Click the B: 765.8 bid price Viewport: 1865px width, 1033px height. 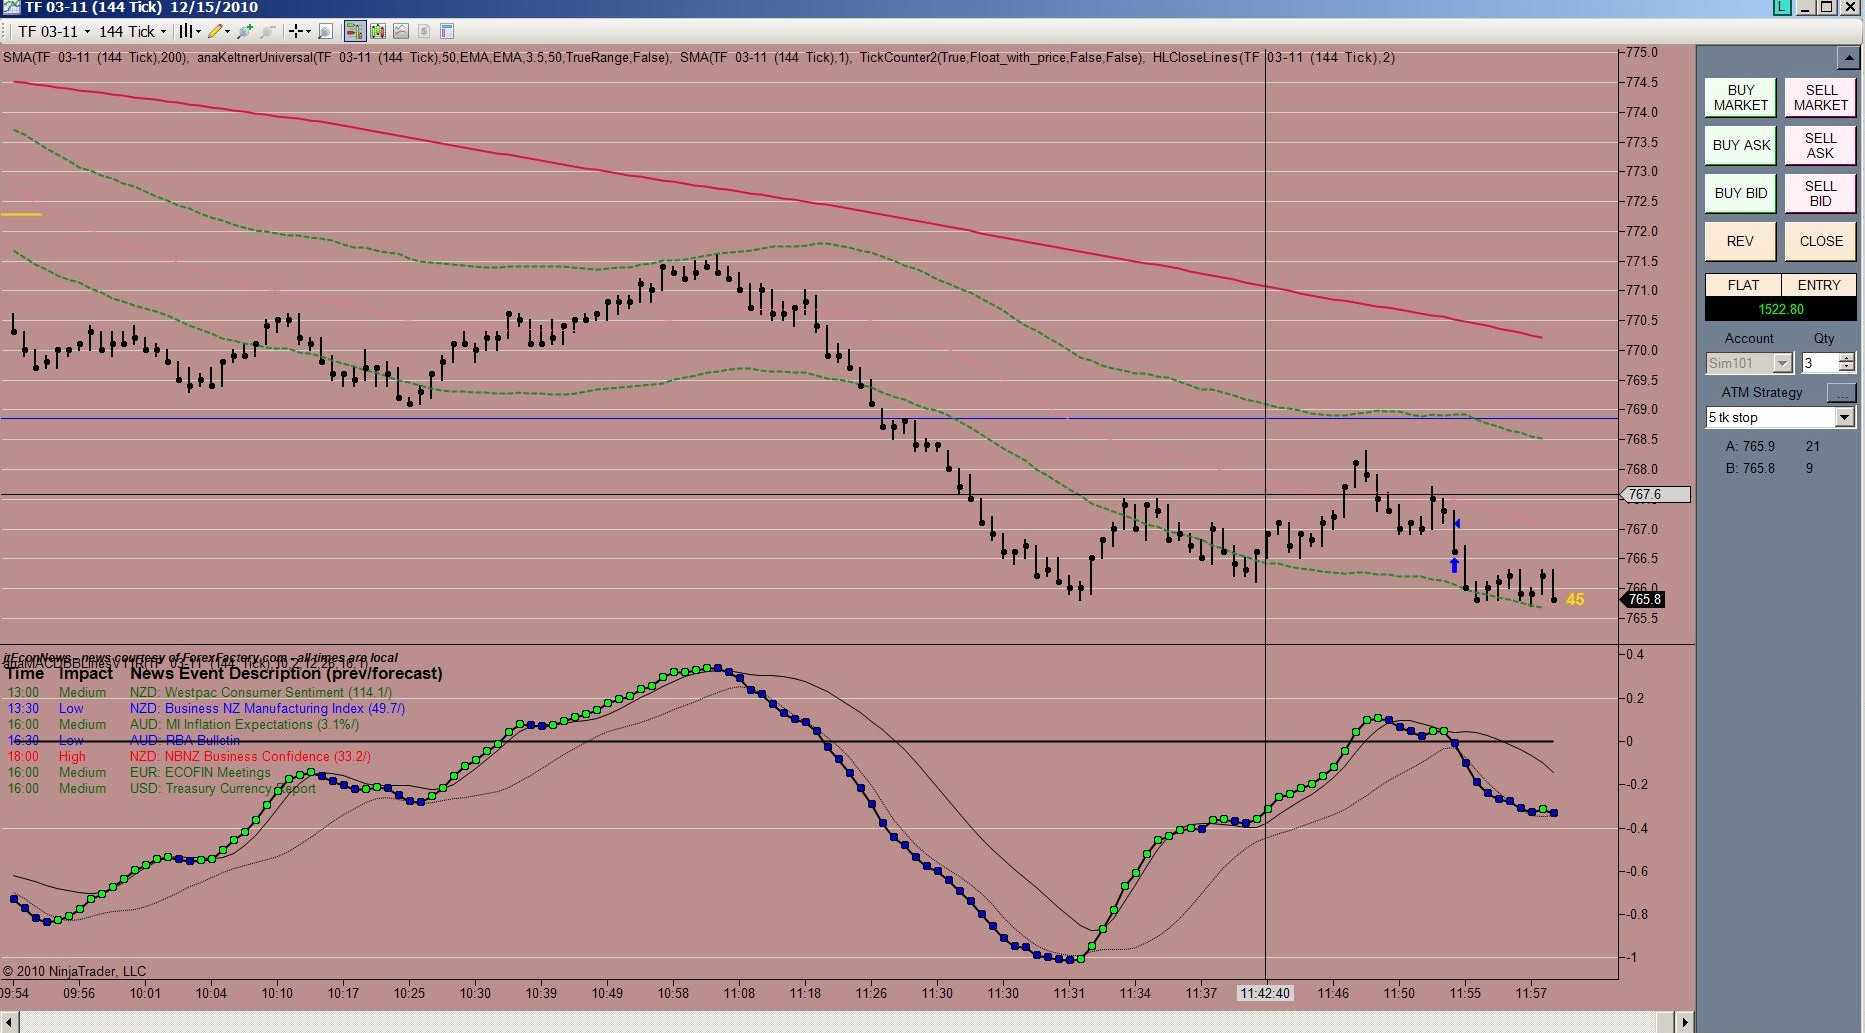[x=1750, y=468]
